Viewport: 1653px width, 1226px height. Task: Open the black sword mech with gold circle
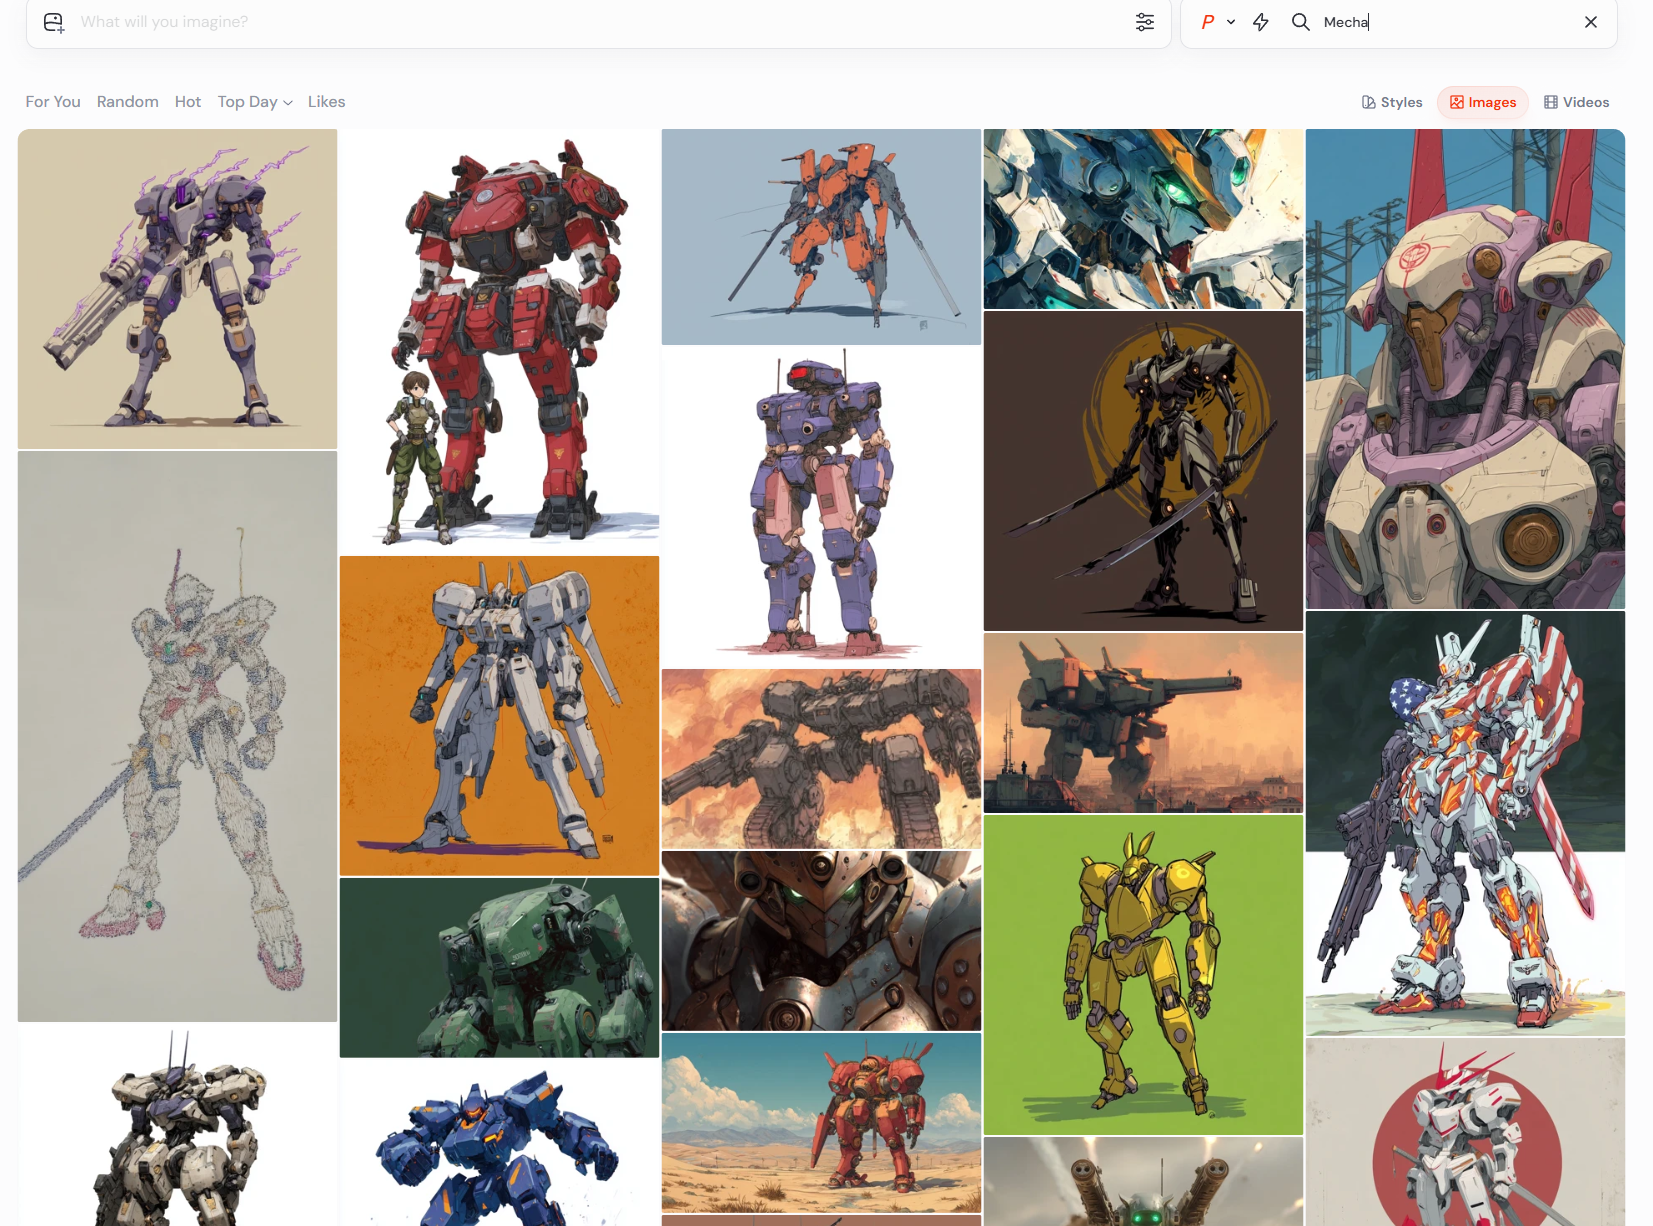1144,471
